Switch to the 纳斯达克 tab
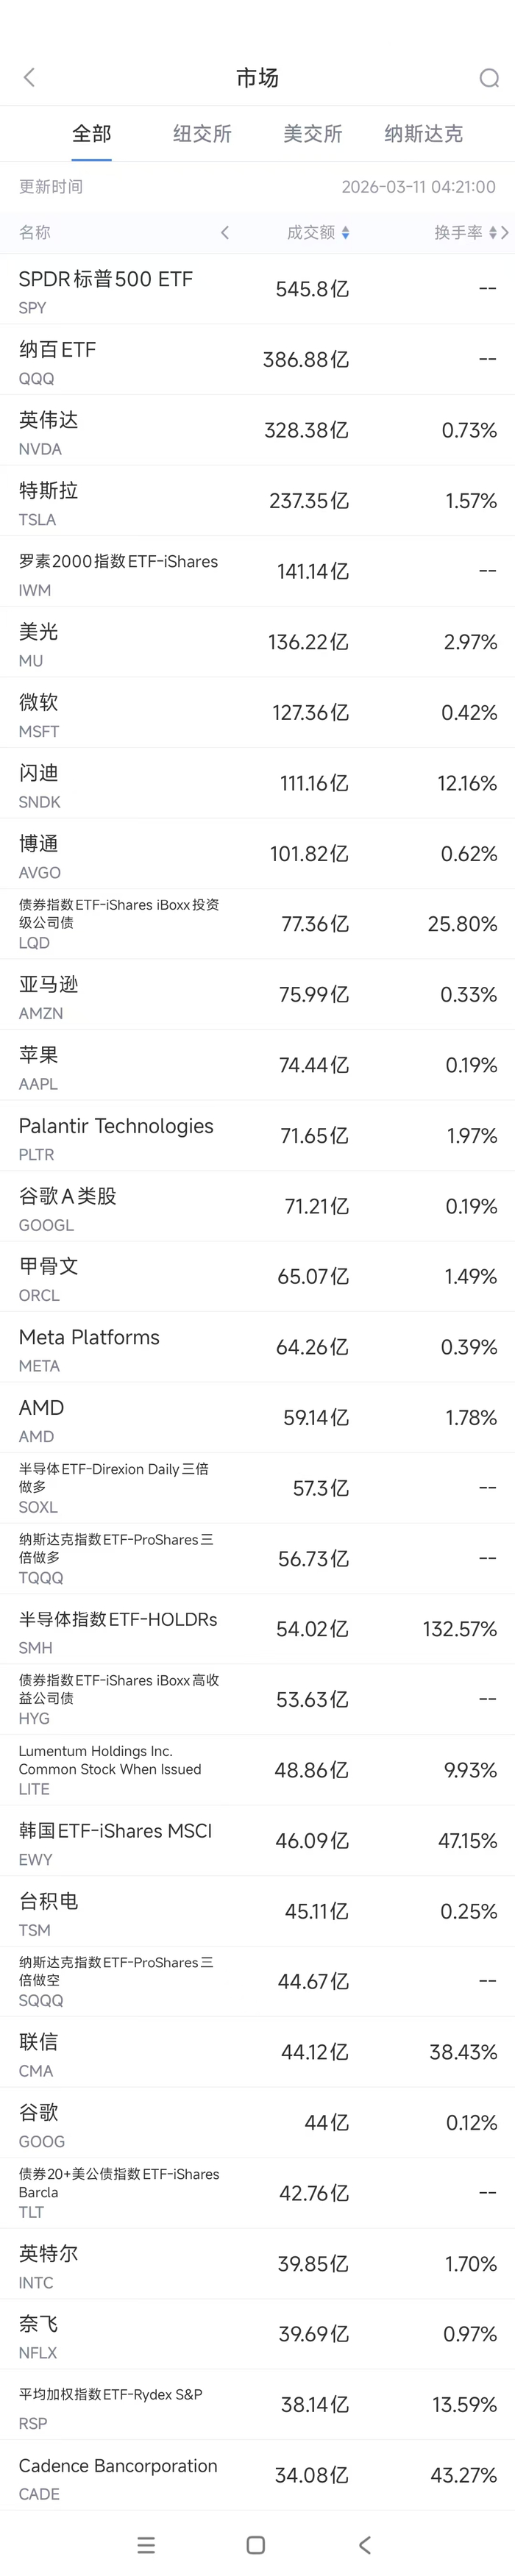Viewport: 515px width, 2576px height. (x=423, y=133)
